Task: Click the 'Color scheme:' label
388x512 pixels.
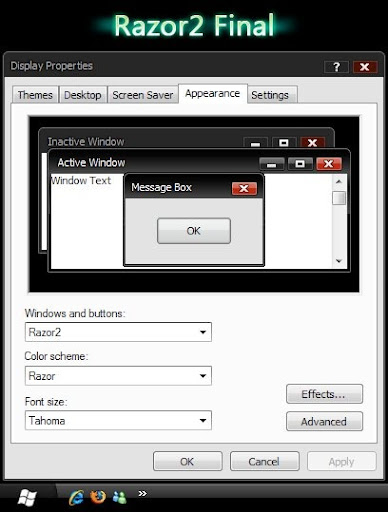Action: 56,356
